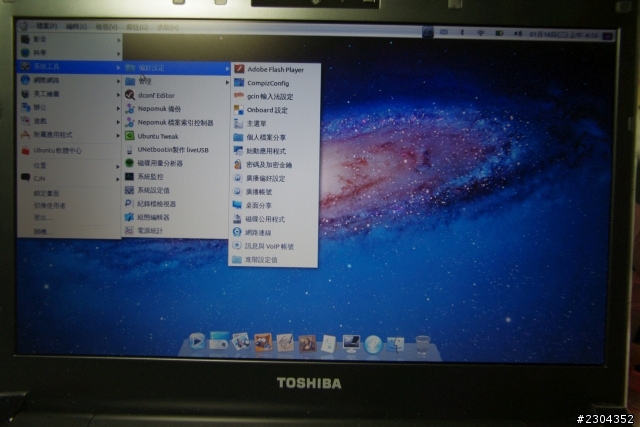
Task: Expand the 網際網路 submenu
Action: [x=70, y=80]
